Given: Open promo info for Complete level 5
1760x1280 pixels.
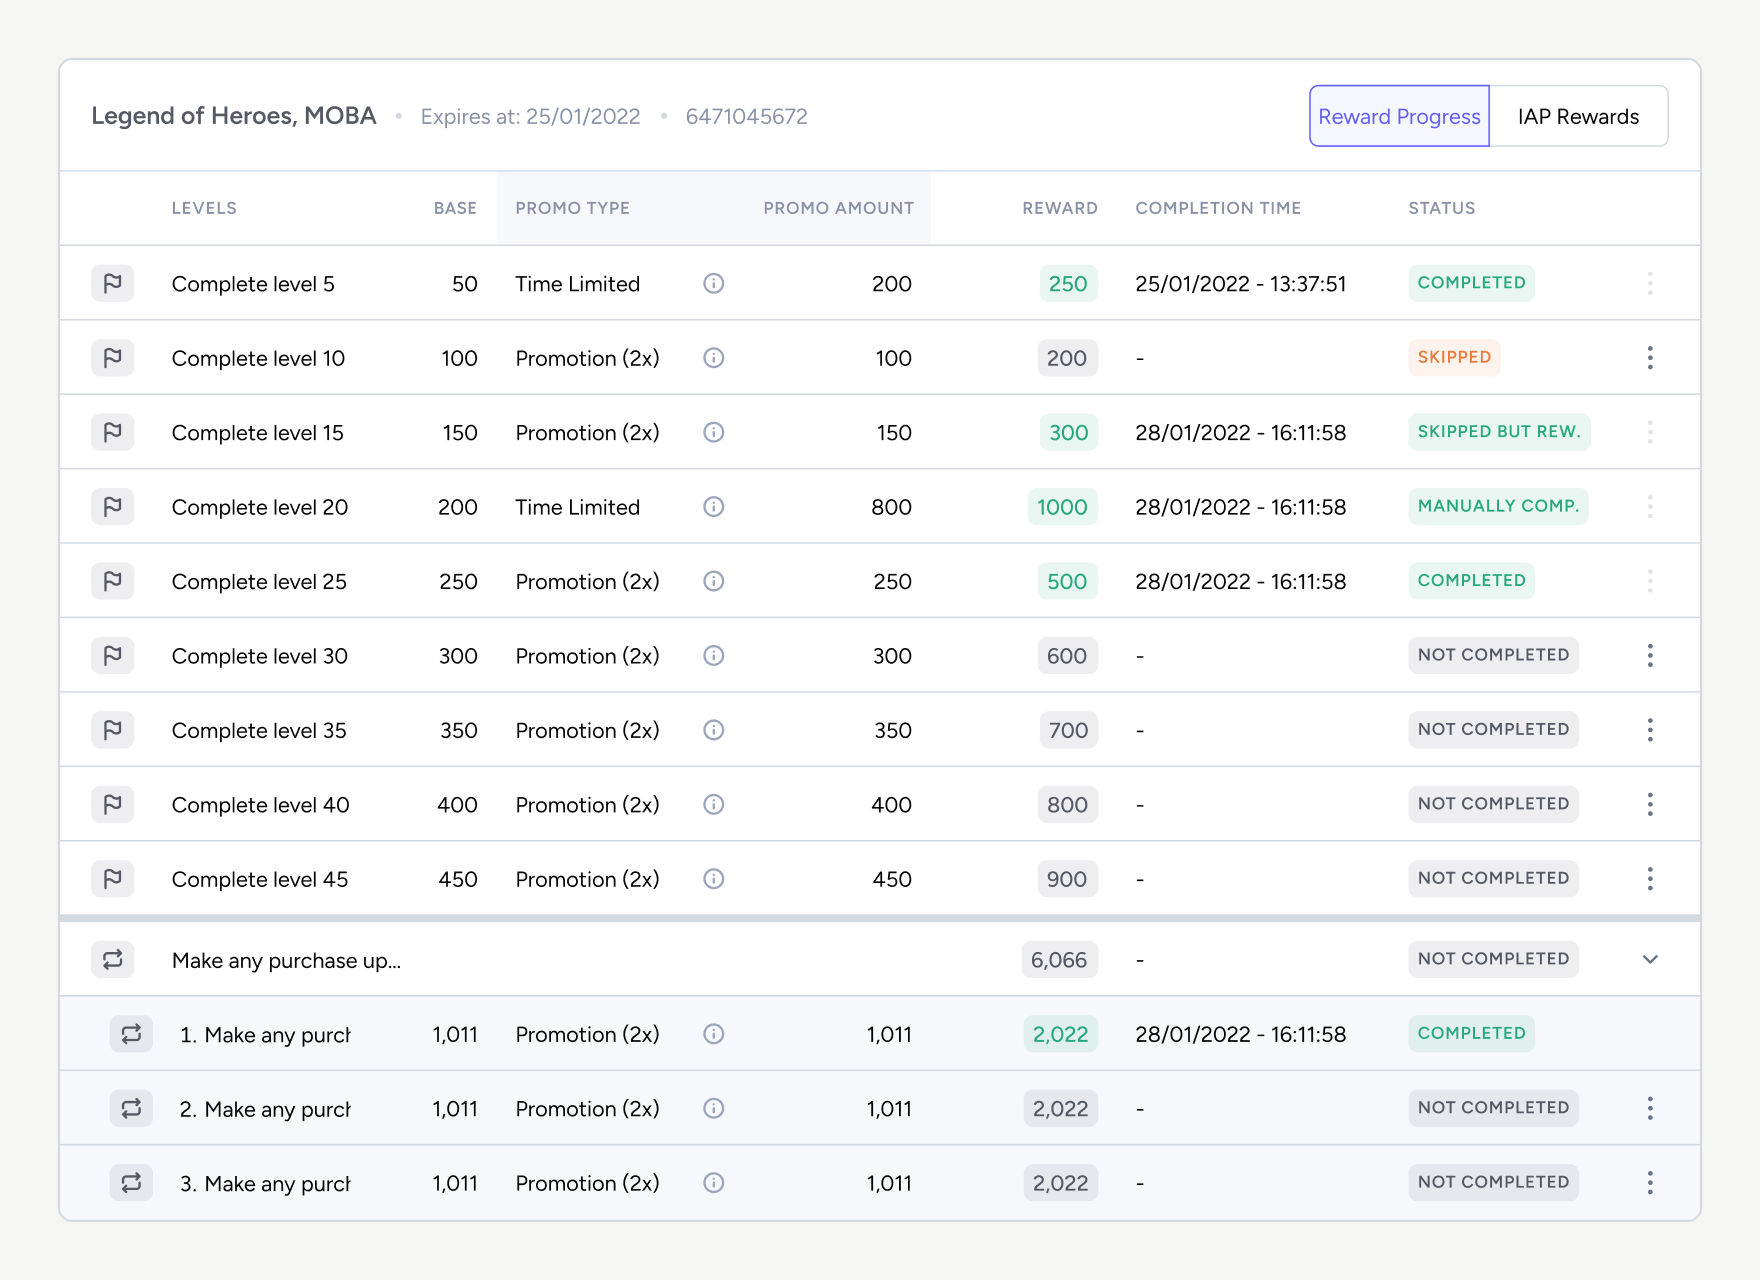Looking at the screenshot, I should (714, 283).
